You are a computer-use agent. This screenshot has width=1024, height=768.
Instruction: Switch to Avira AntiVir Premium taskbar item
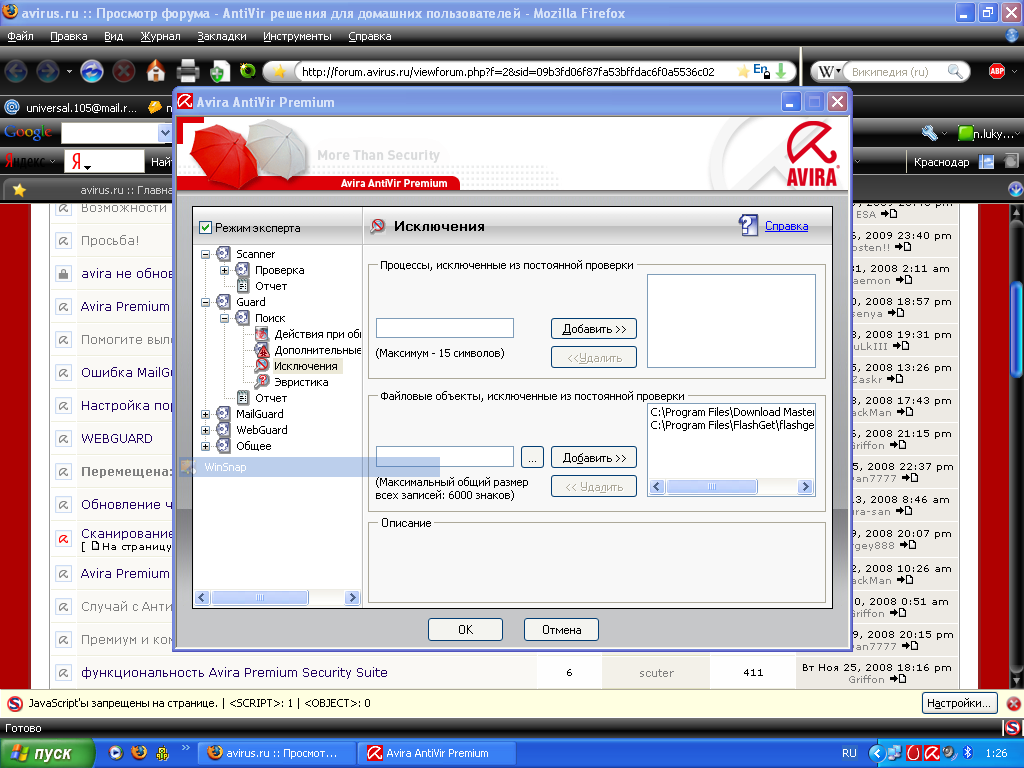[437, 753]
